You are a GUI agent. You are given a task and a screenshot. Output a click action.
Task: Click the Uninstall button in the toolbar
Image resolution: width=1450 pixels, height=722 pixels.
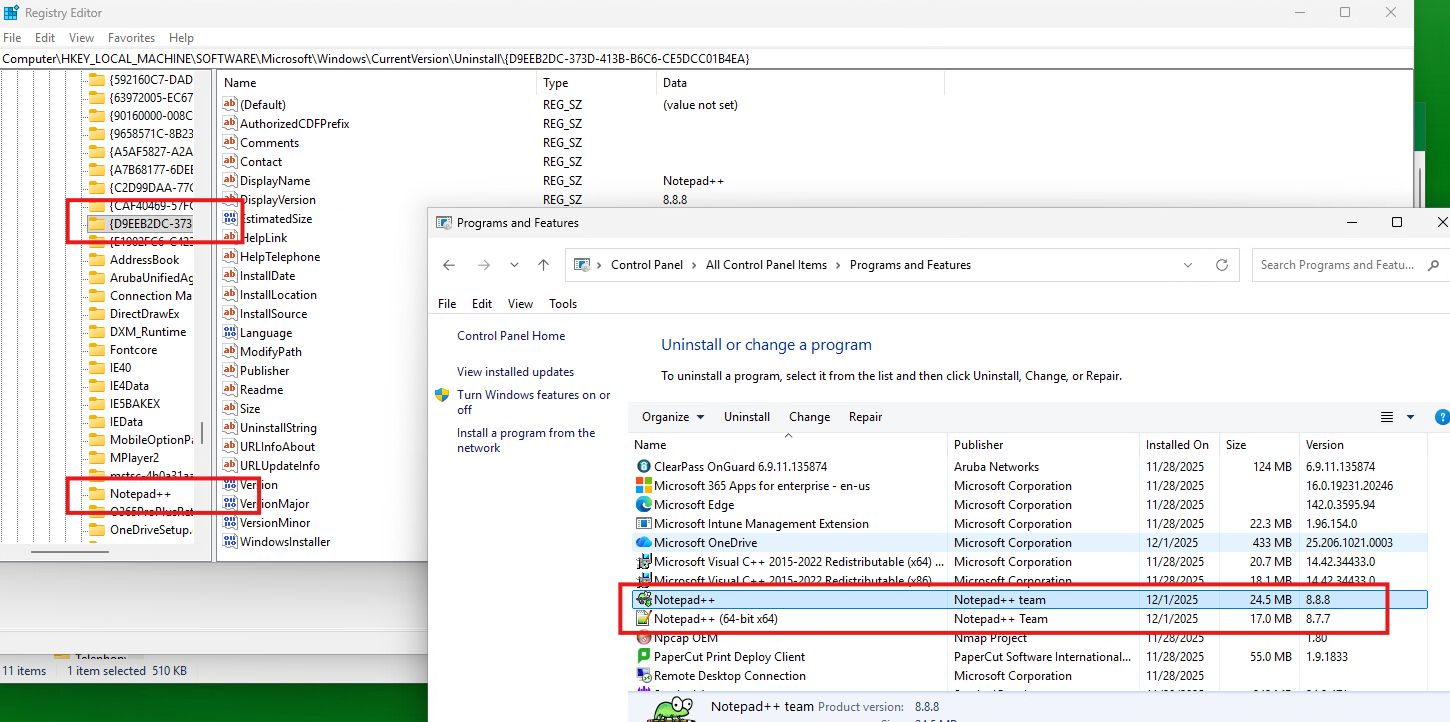click(x=747, y=417)
